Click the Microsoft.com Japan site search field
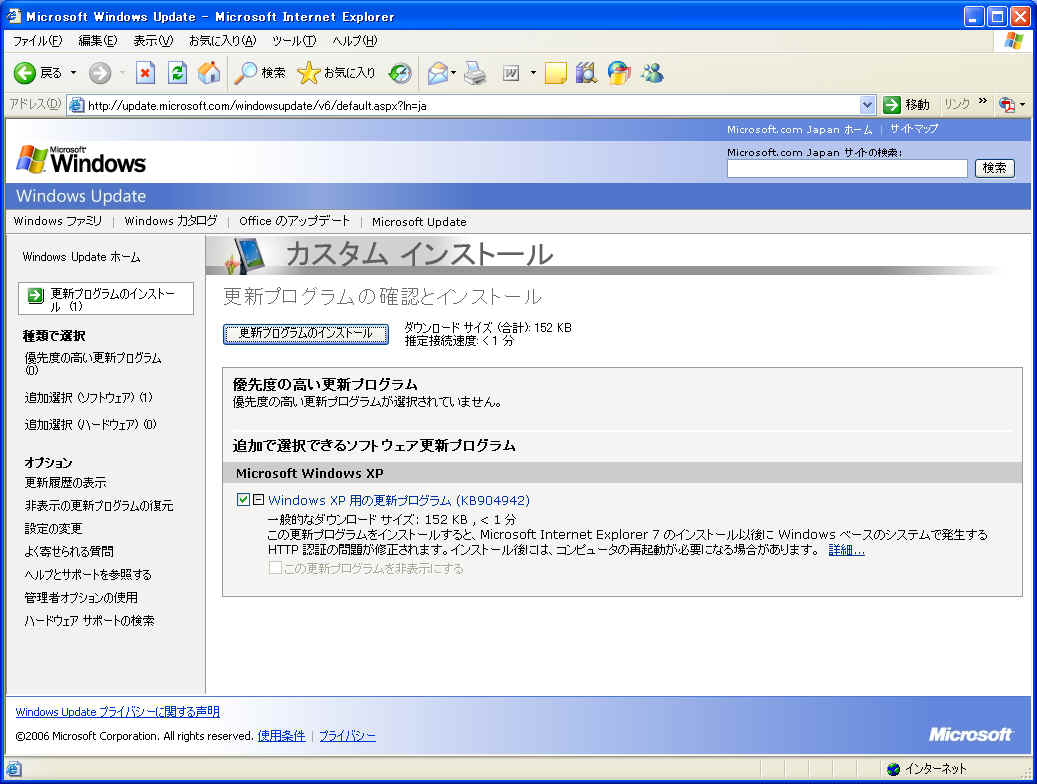Image resolution: width=1037 pixels, height=784 pixels. 847,169
